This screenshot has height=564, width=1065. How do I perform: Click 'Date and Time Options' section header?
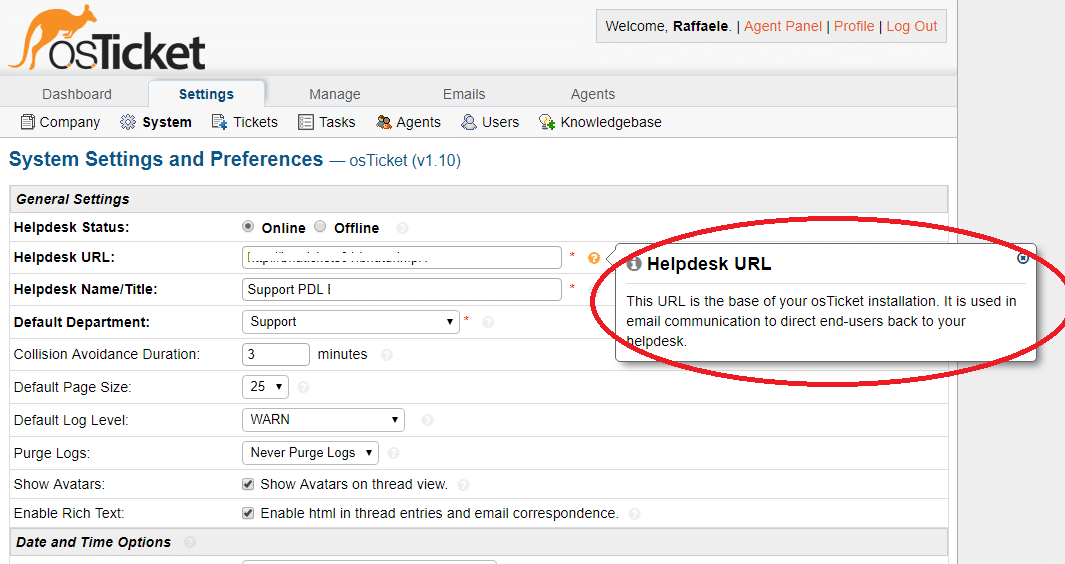(x=94, y=542)
